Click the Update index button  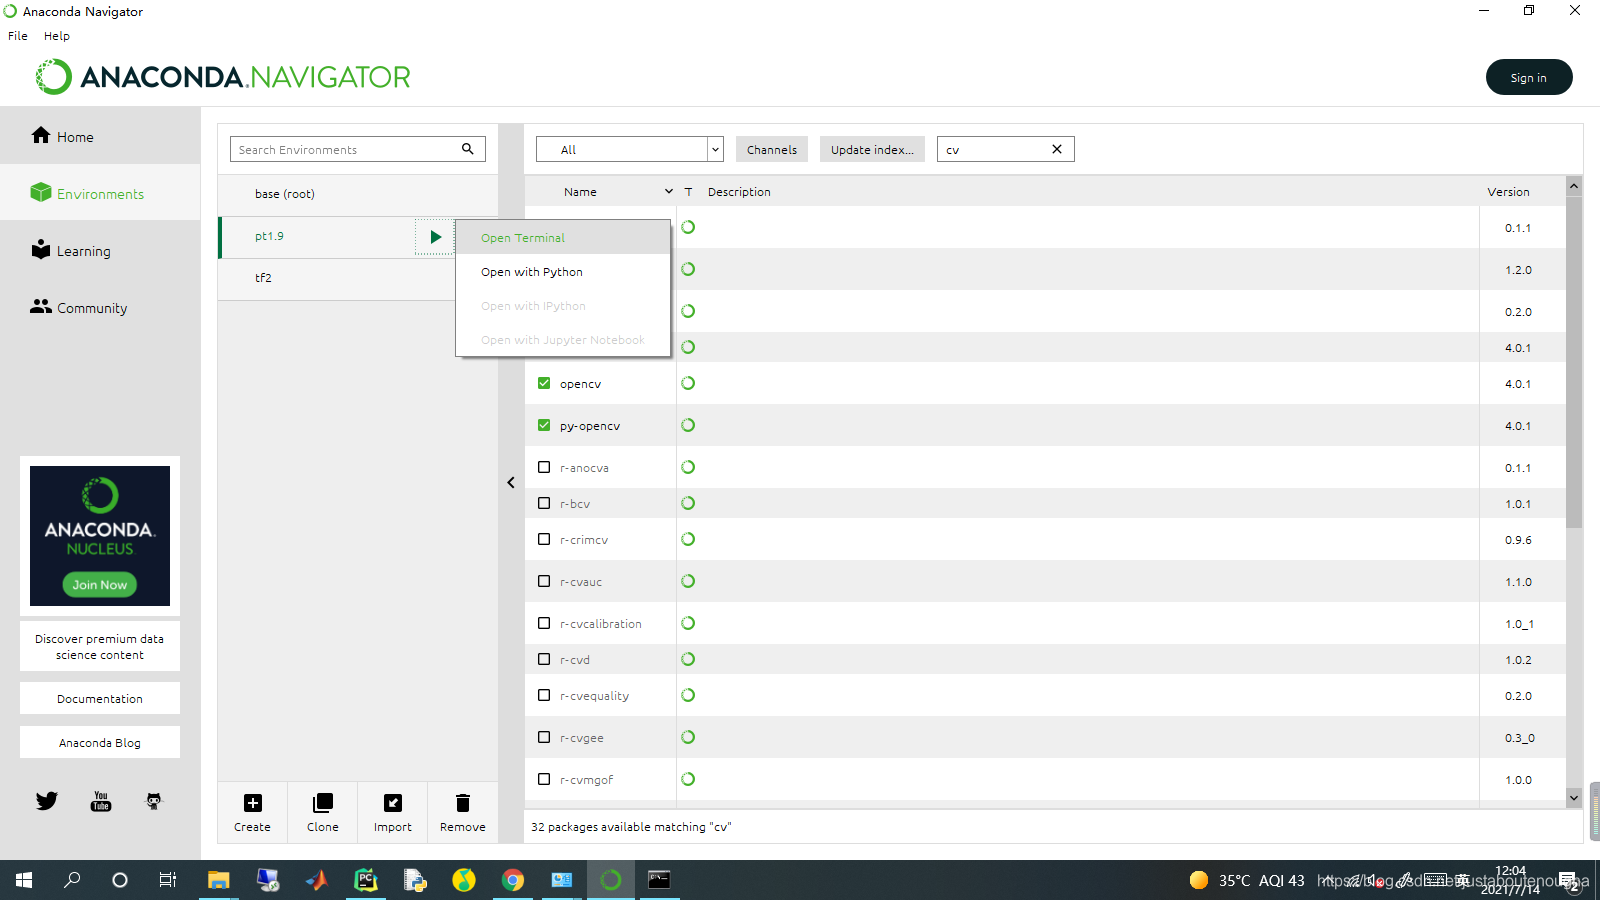tap(872, 149)
